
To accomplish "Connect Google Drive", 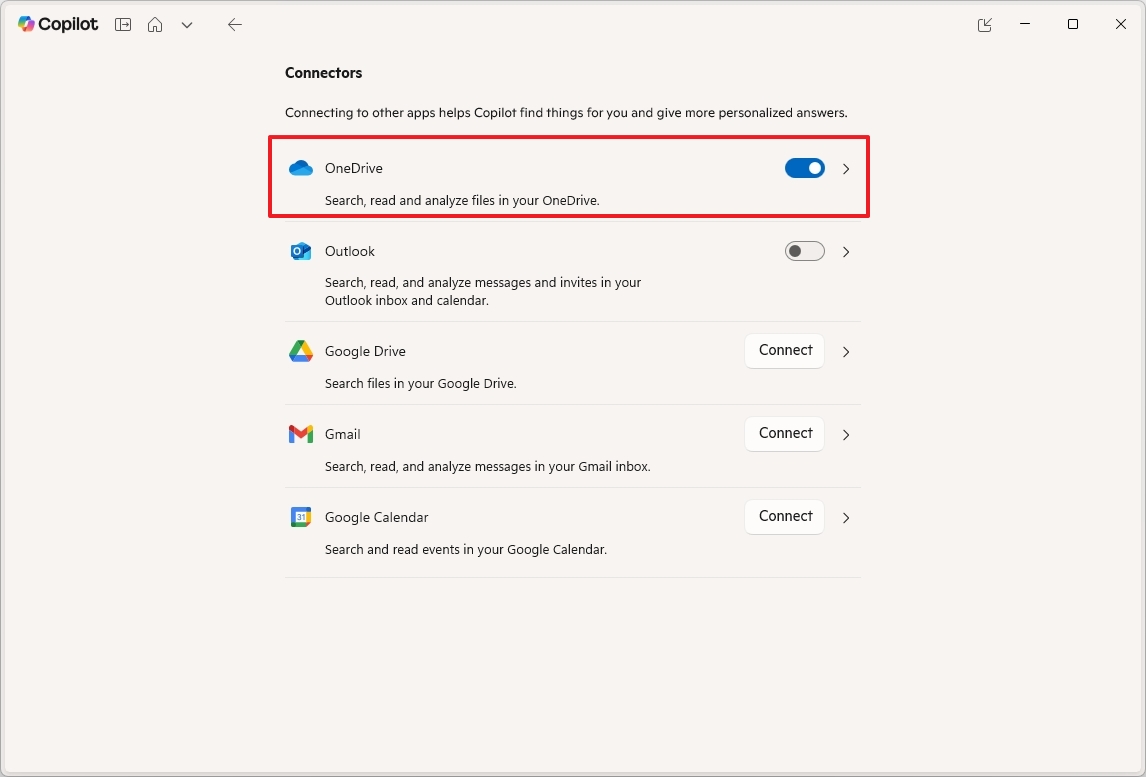I will [x=784, y=350].
